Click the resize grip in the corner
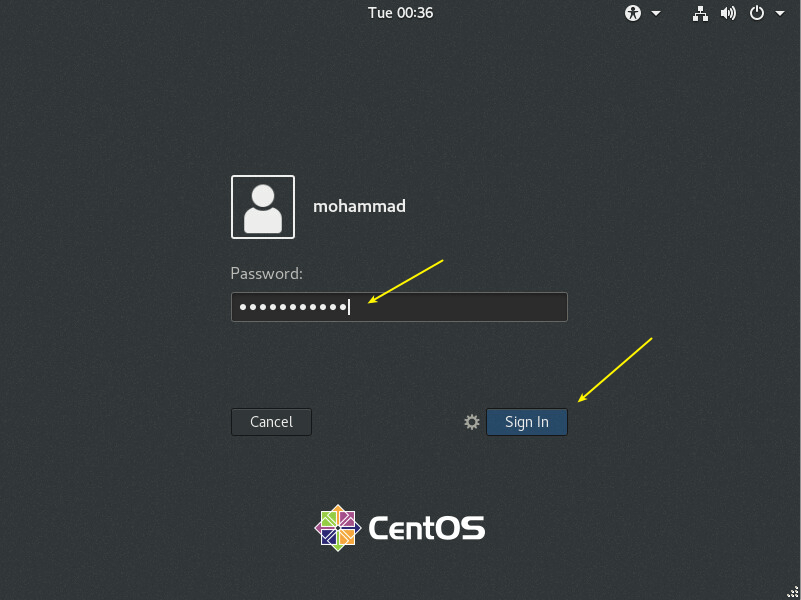The width and height of the screenshot is (801, 600). (x=791, y=591)
